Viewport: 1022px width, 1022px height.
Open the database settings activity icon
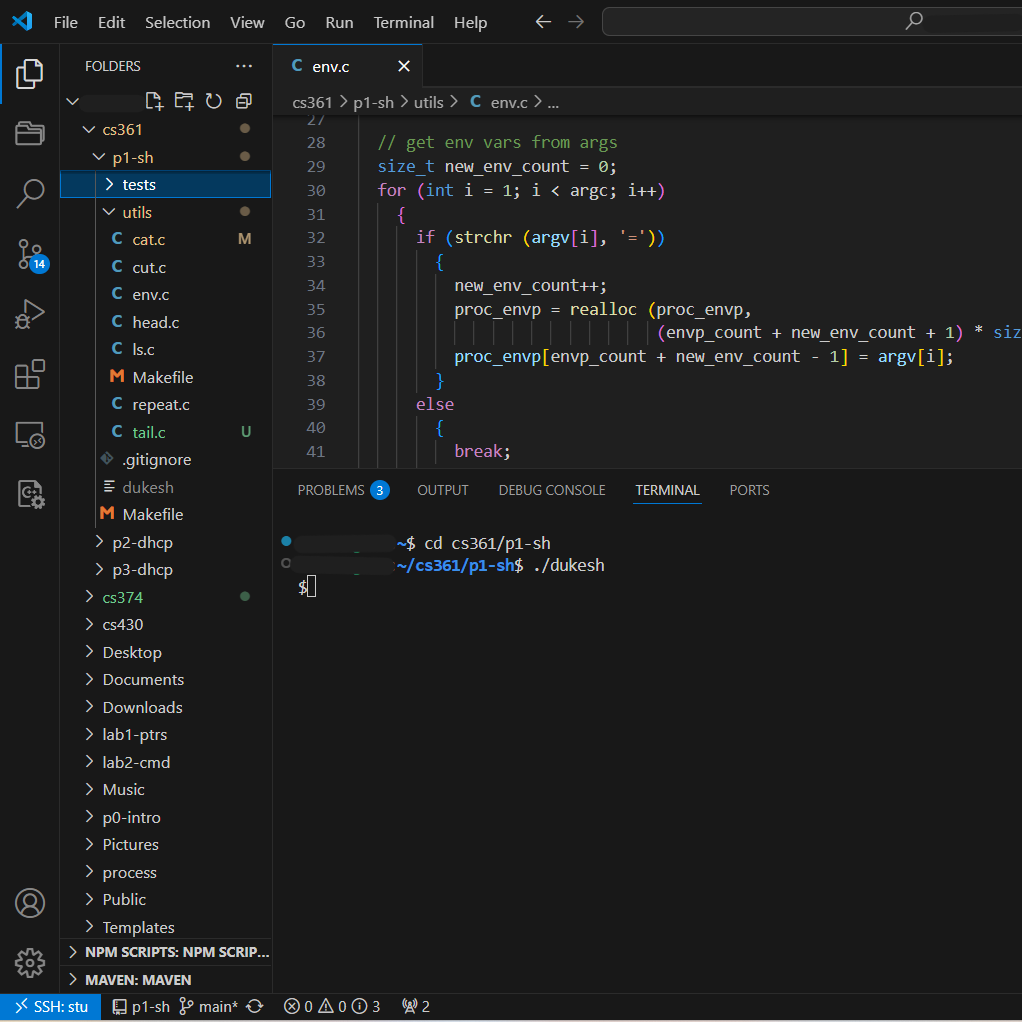[x=29, y=494]
